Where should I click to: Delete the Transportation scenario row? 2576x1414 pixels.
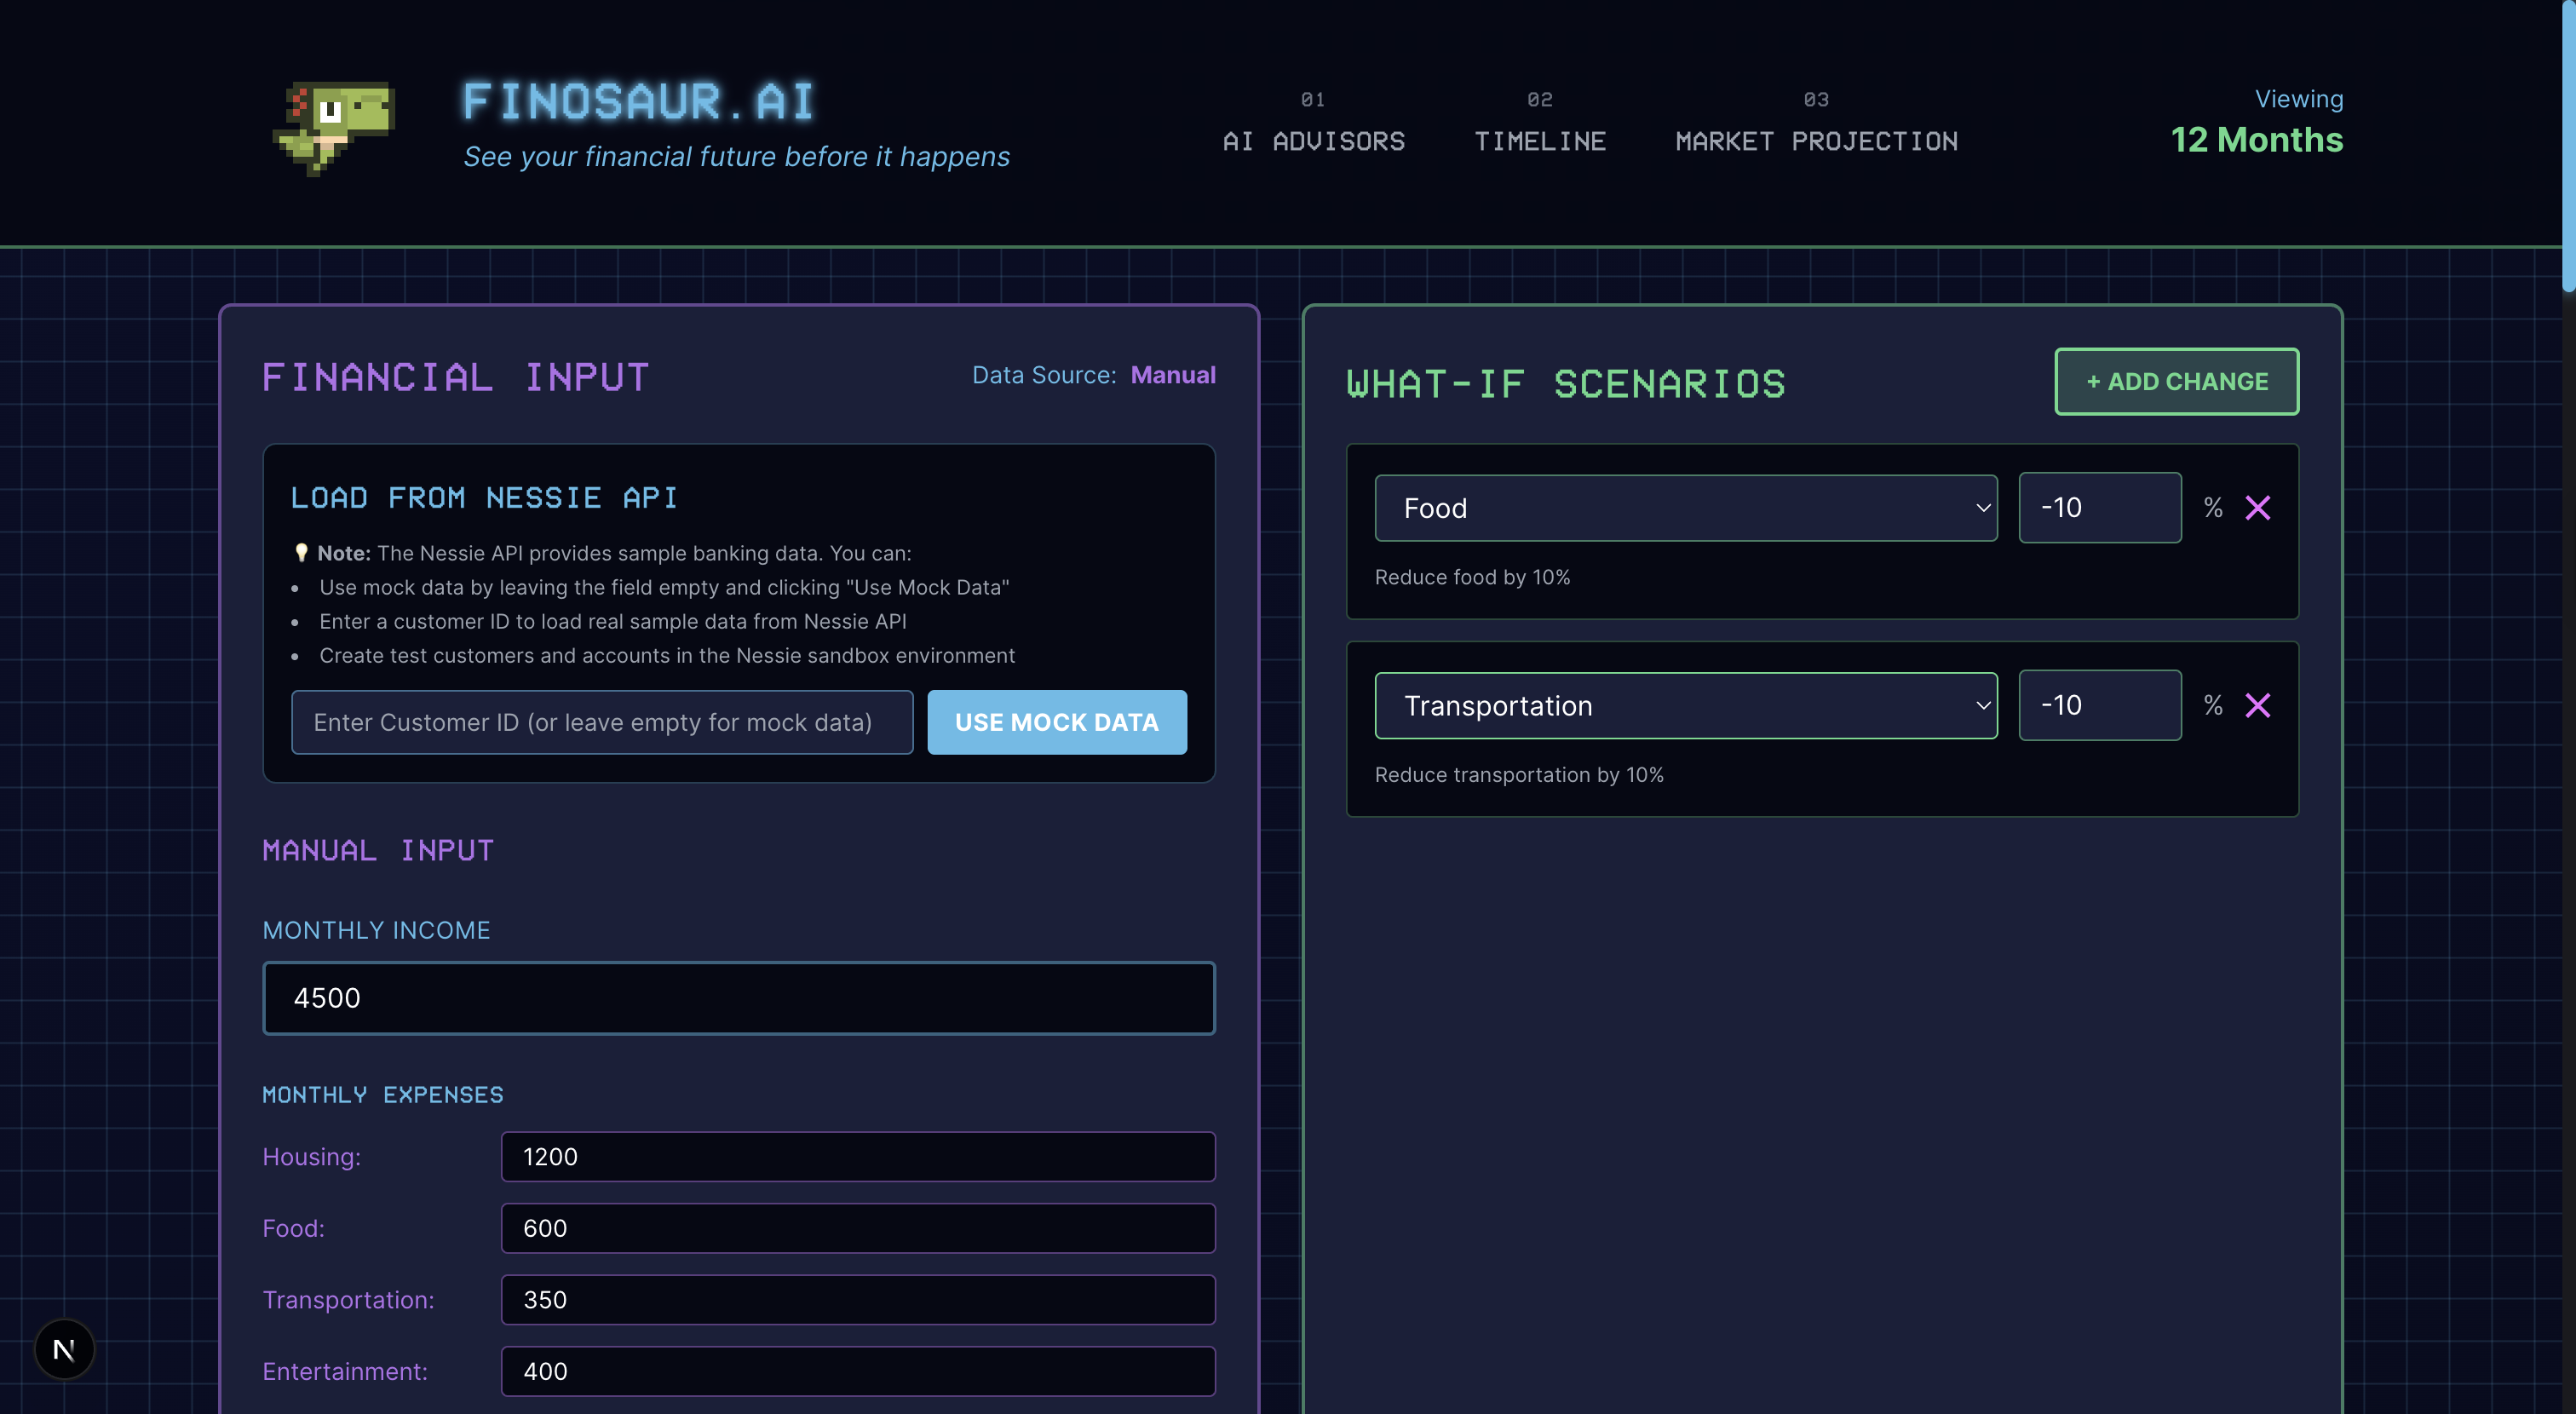[2257, 706]
